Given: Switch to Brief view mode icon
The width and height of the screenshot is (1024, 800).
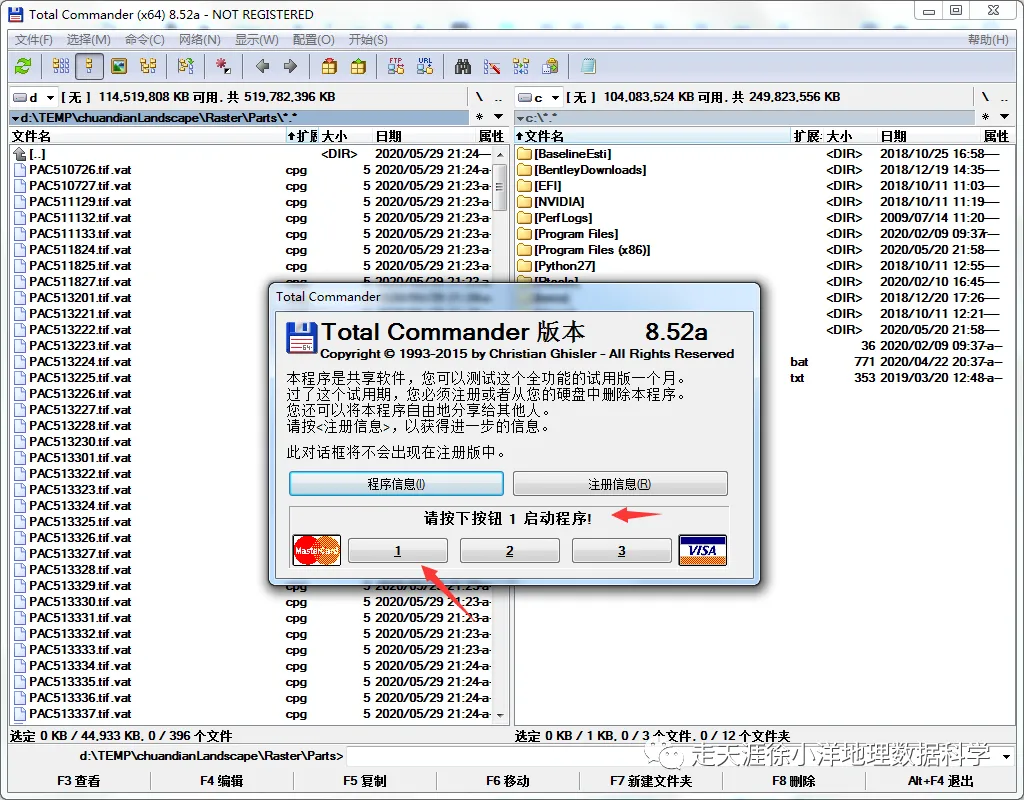Looking at the screenshot, I should click(60, 66).
